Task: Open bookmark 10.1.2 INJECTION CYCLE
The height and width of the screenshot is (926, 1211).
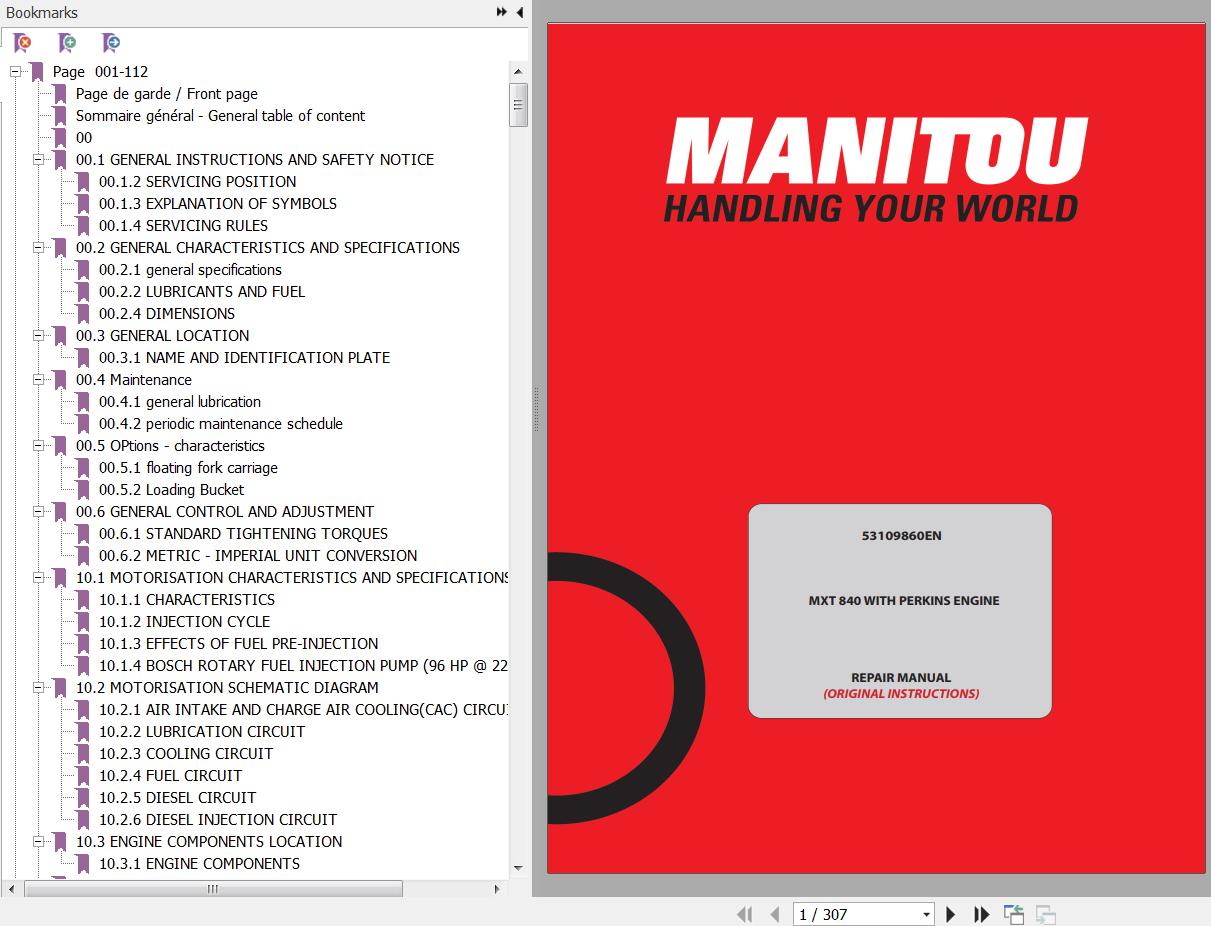Action: click(x=184, y=622)
